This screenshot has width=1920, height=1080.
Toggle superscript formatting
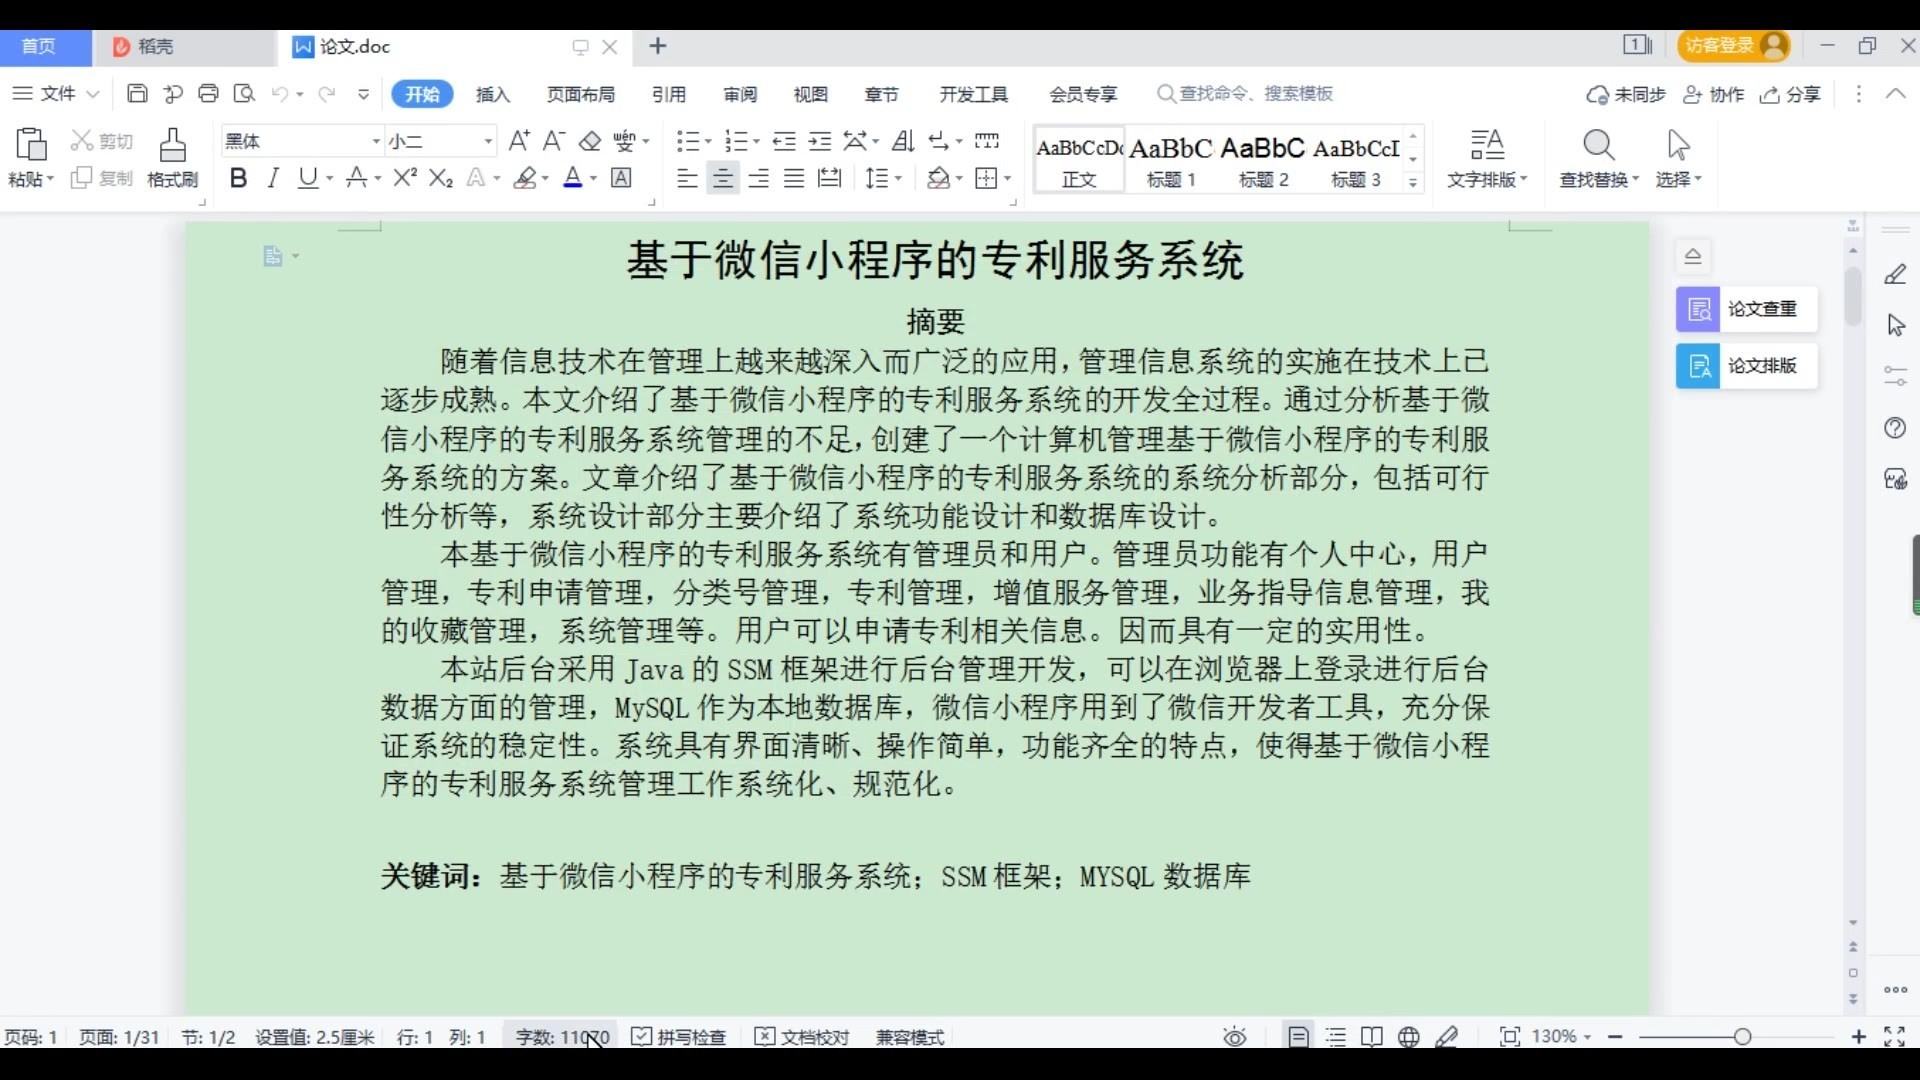405,178
